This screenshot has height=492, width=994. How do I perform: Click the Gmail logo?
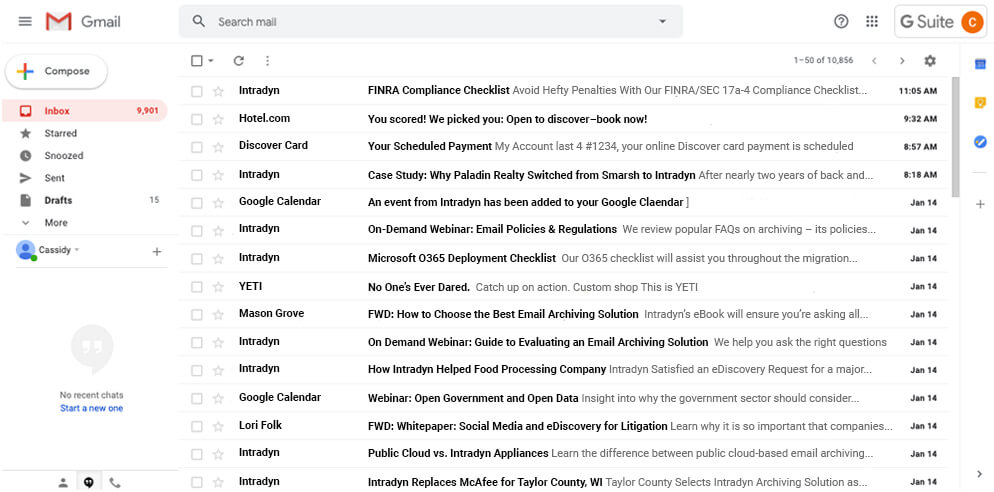point(83,22)
